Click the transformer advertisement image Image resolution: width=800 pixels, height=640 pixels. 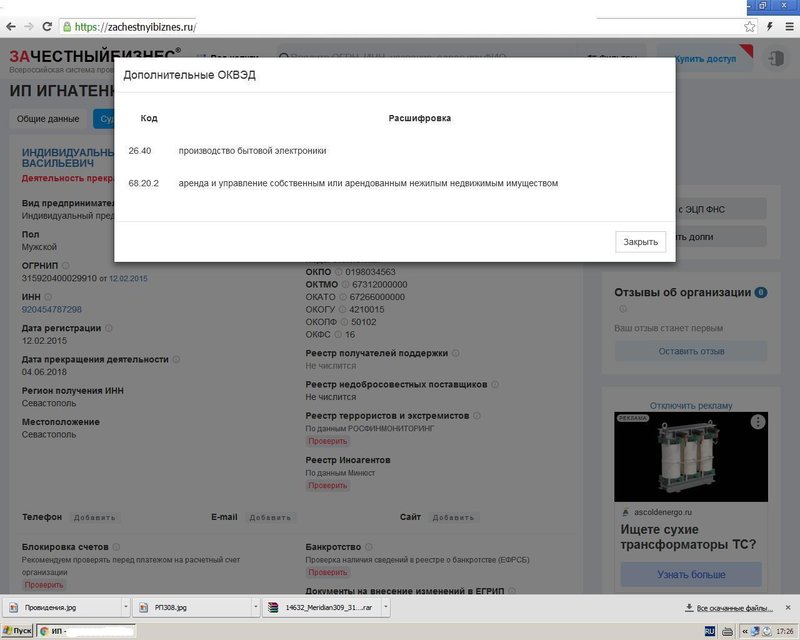click(691, 457)
